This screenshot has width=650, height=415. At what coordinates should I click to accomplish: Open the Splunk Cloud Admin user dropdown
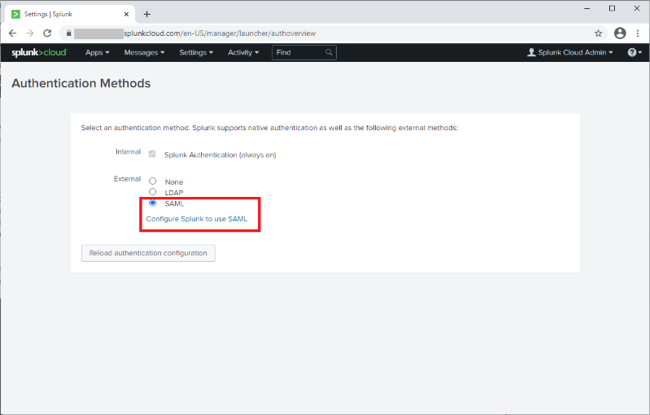[x=570, y=52]
